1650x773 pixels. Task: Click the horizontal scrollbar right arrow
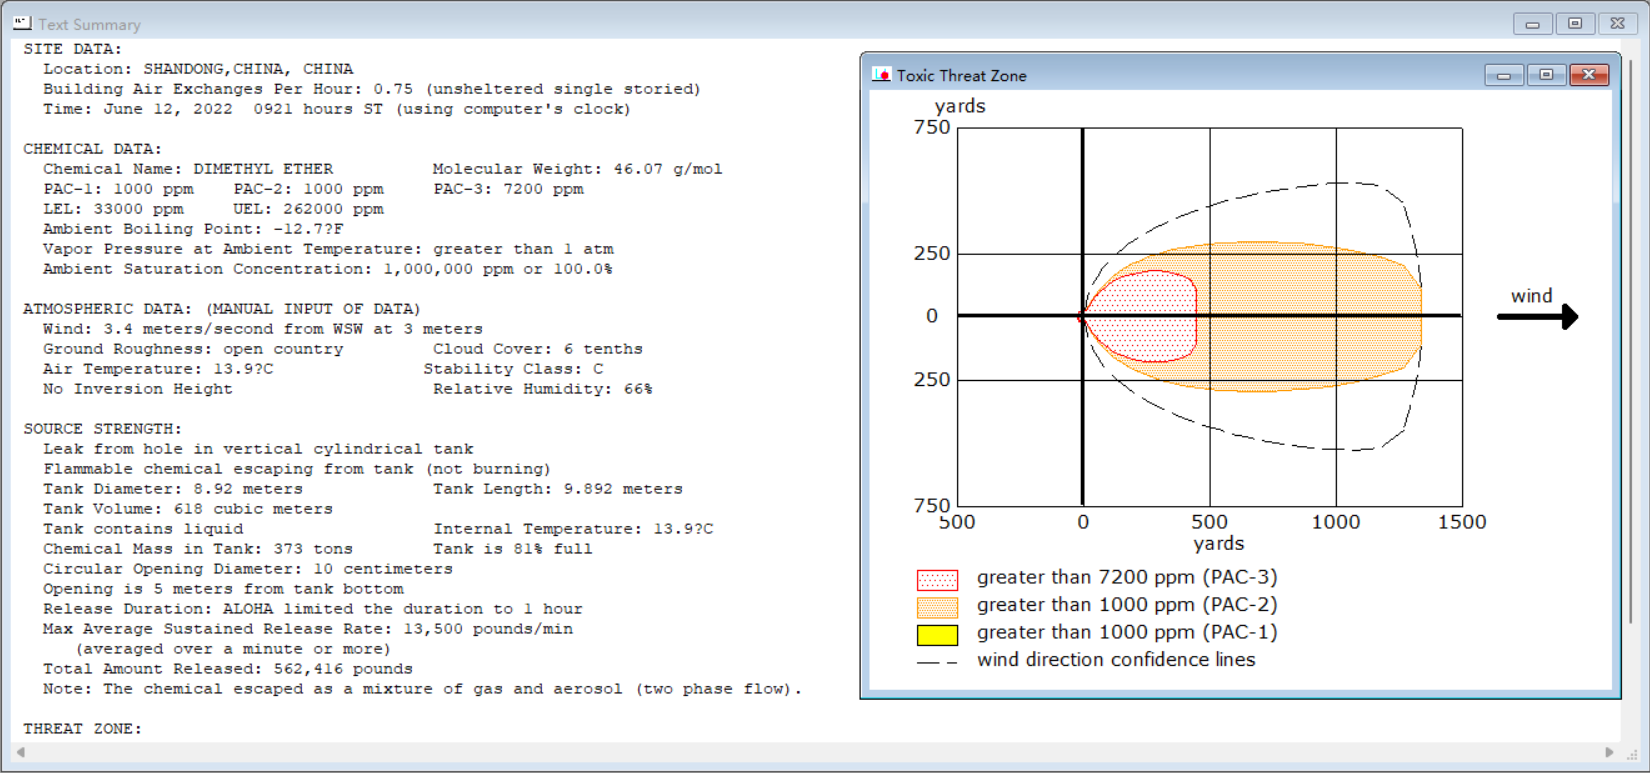(1609, 752)
